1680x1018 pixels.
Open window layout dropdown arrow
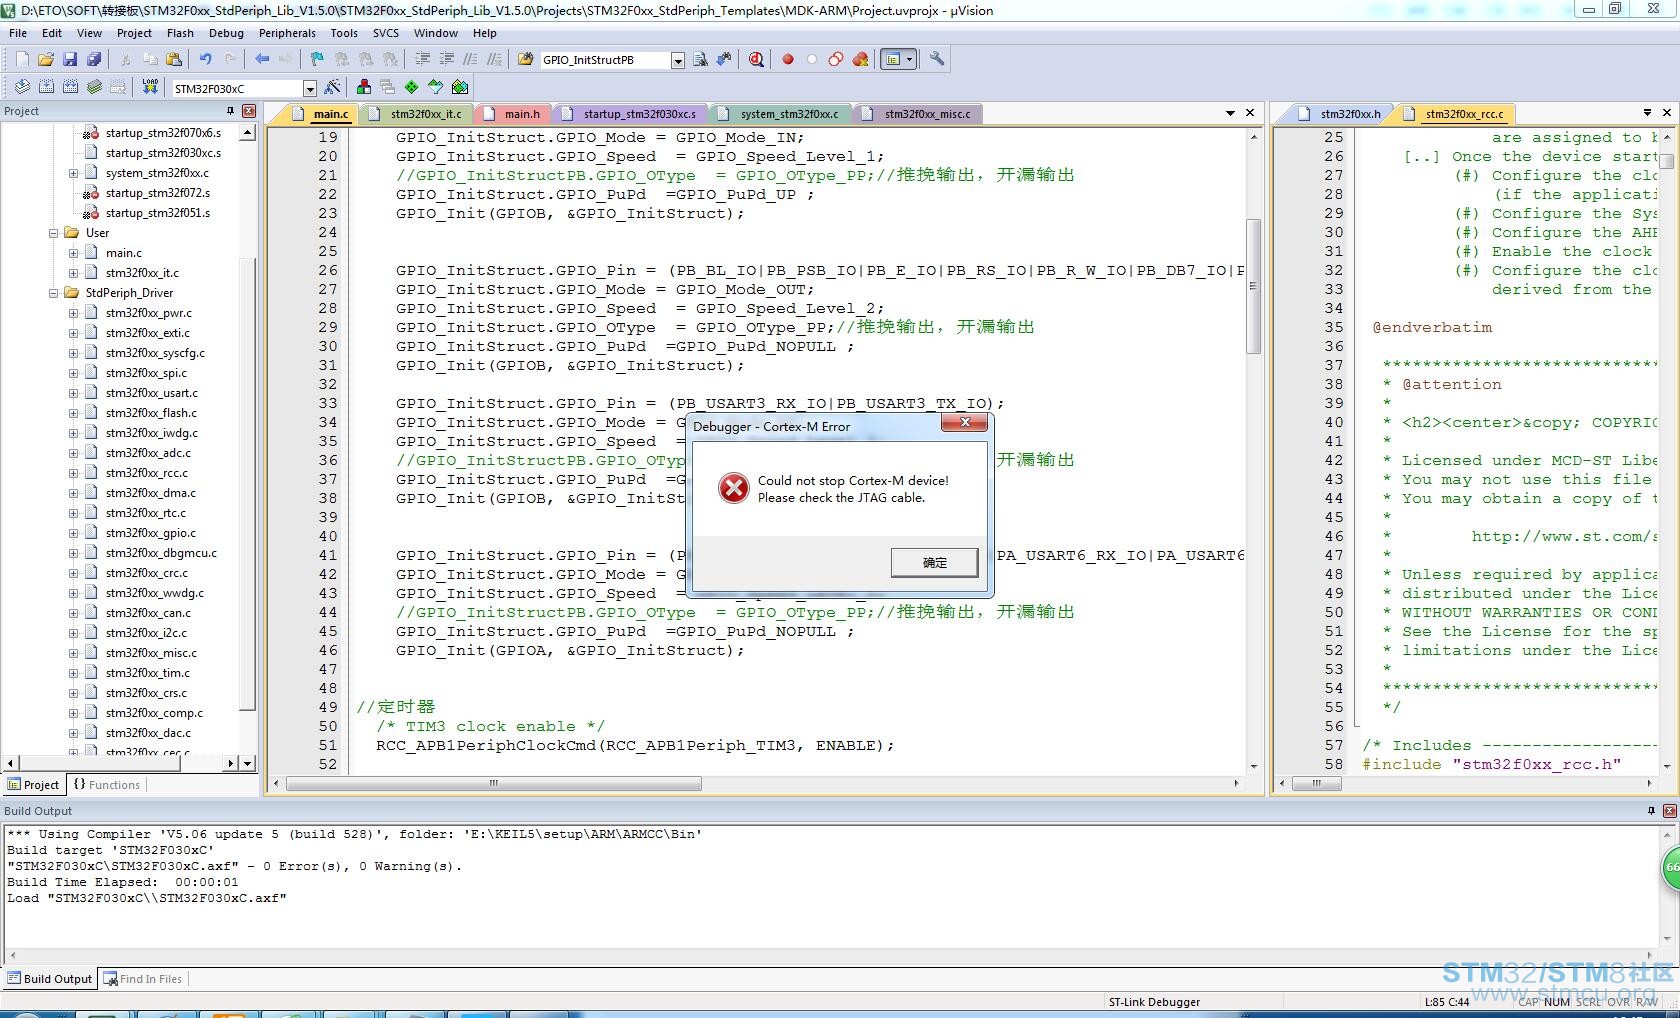[x=909, y=59]
